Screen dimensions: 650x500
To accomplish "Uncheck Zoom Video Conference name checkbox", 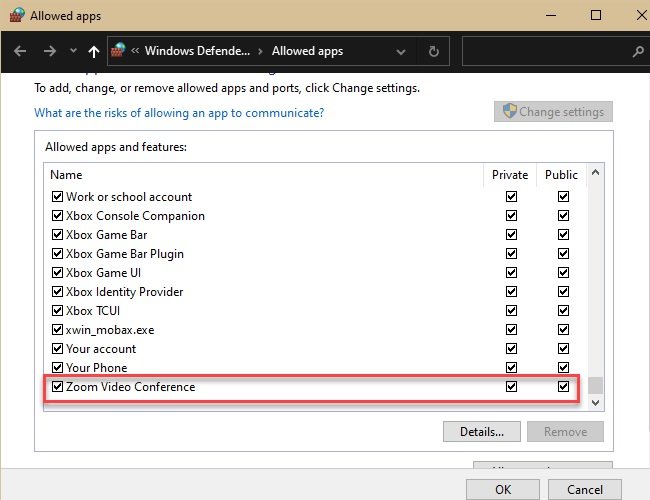I will coord(57,387).
